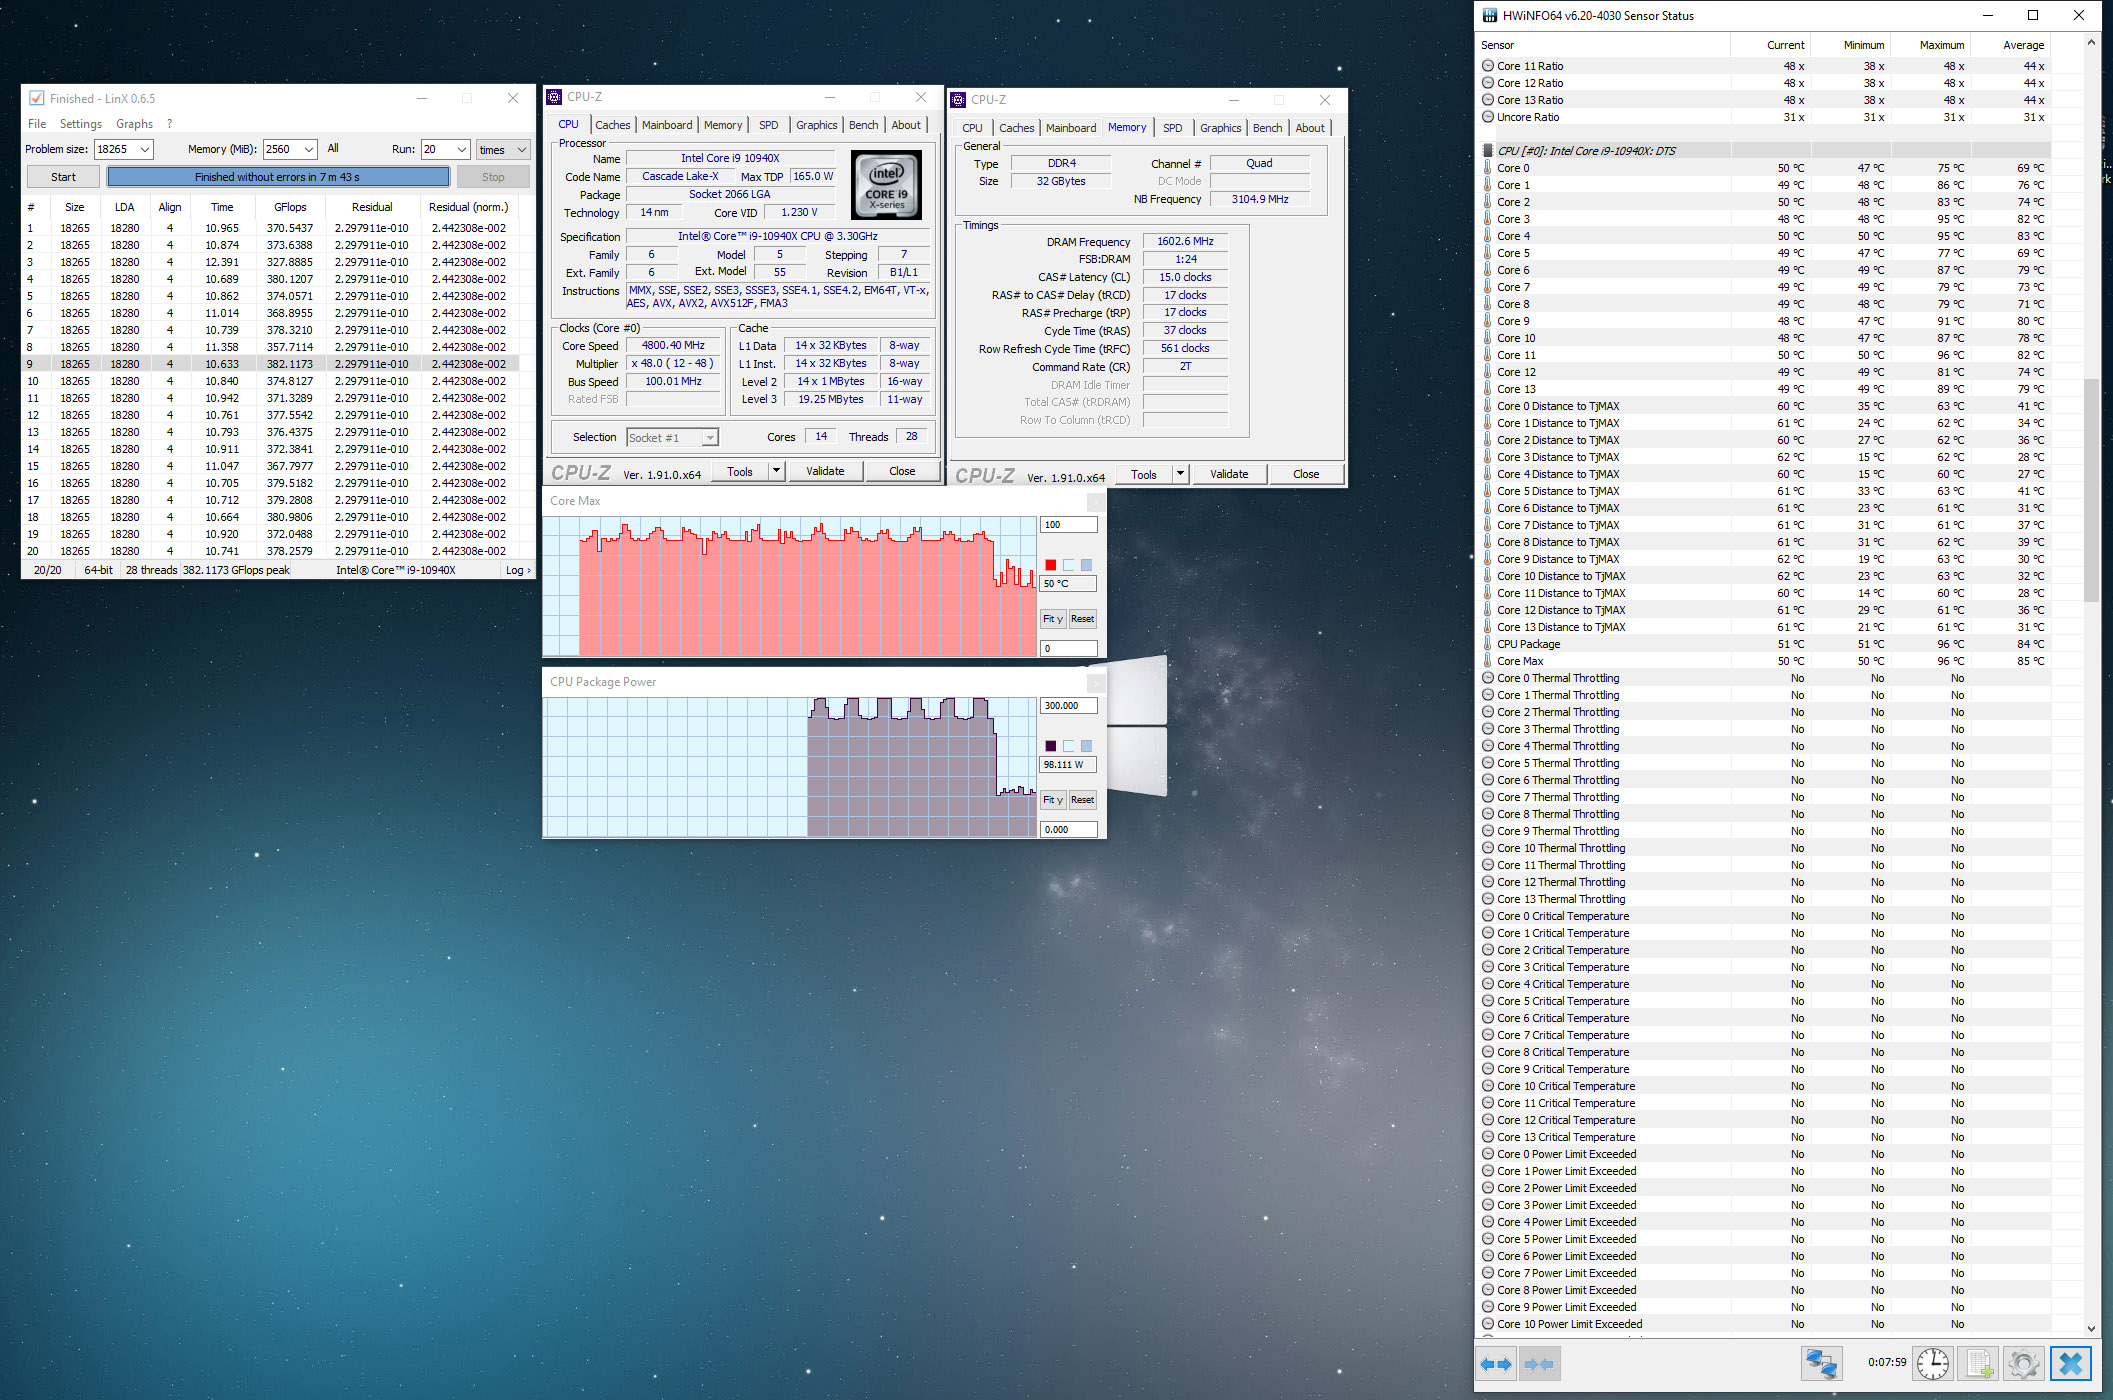Open HWiNFO remote network monitors icon
The image size is (2113, 1400).
(1820, 1364)
